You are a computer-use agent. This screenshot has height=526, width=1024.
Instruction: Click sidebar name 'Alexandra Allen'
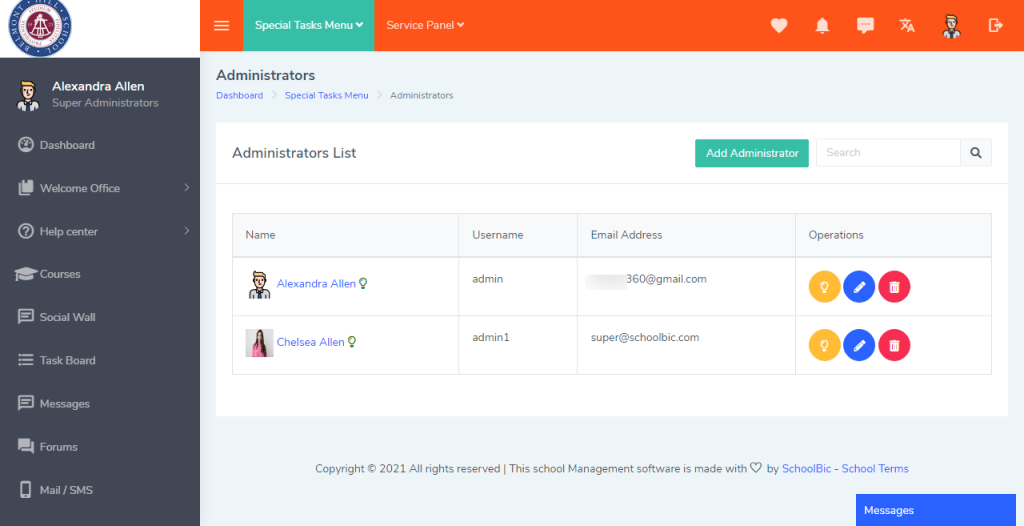[x=98, y=86]
